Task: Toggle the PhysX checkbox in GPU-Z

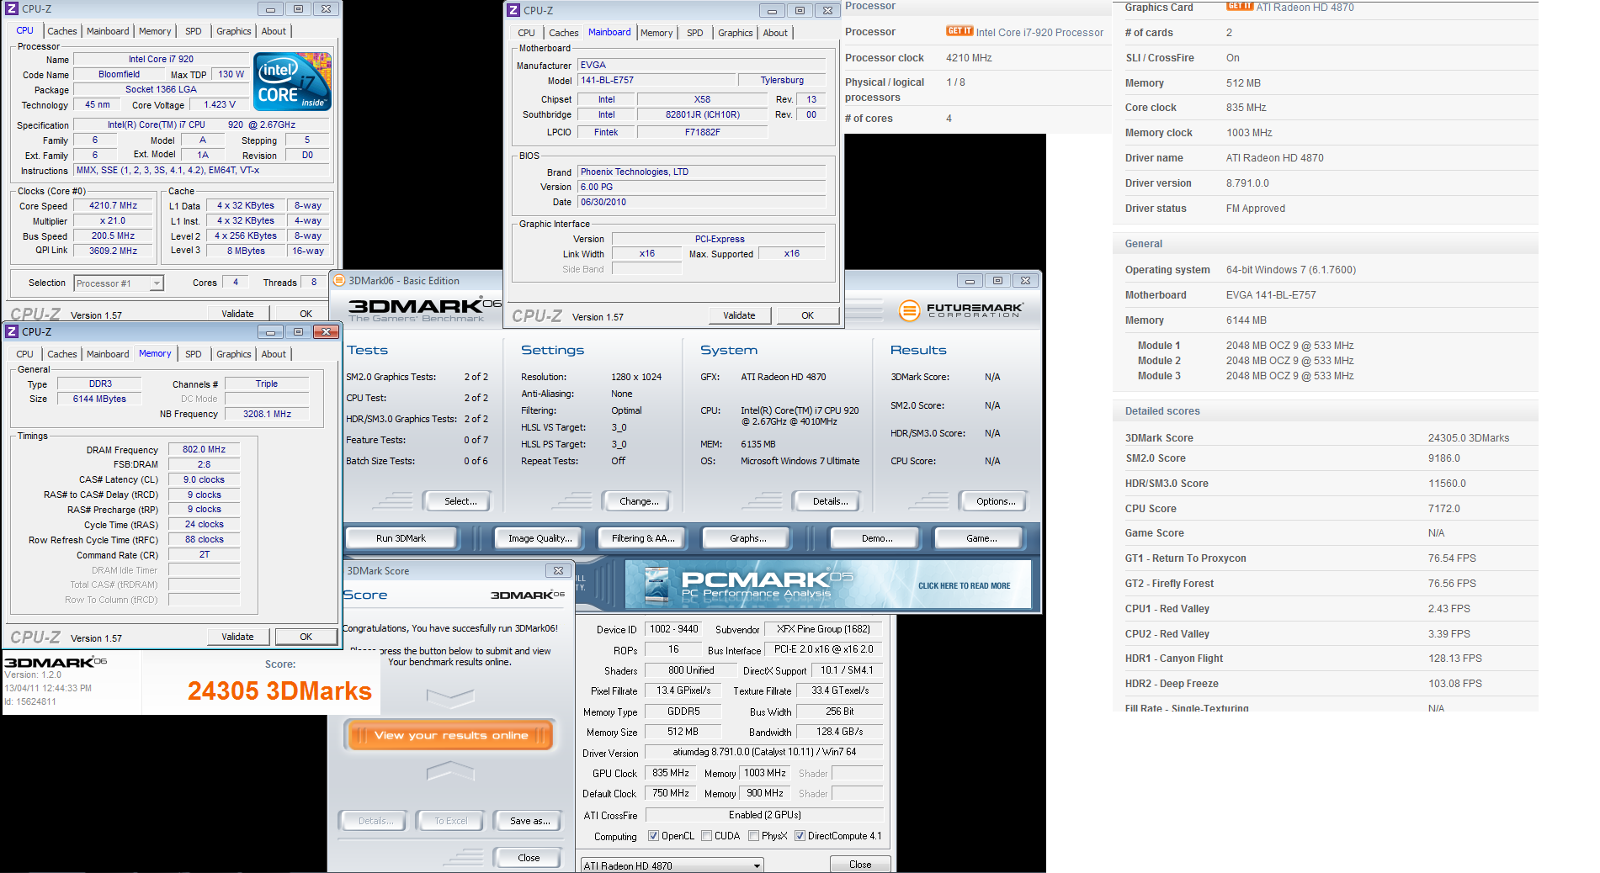Action: (x=753, y=836)
